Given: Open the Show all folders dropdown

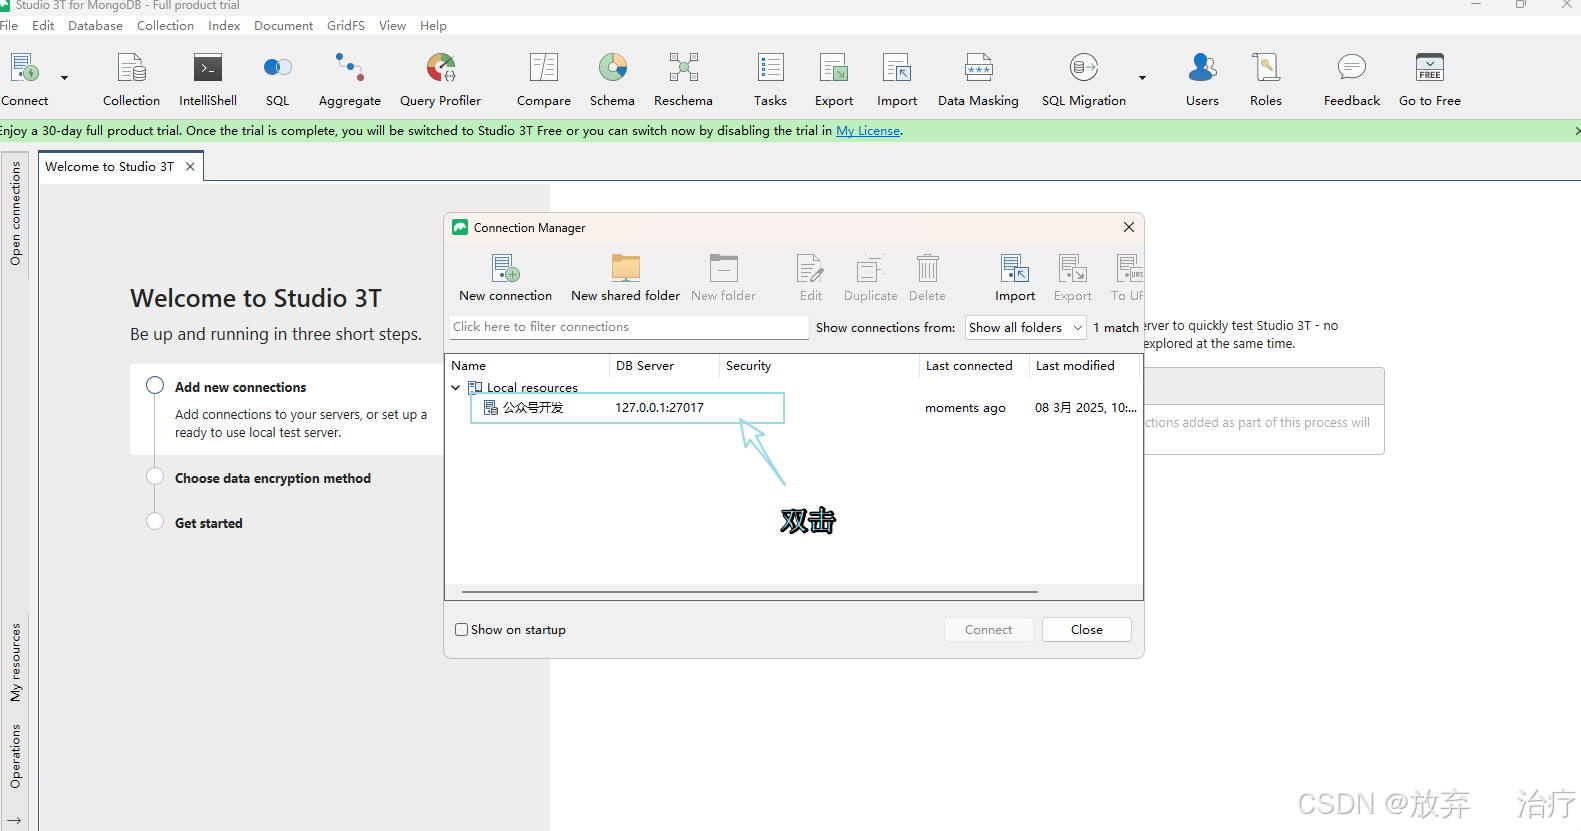Looking at the screenshot, I should [x=1026, y=328].
